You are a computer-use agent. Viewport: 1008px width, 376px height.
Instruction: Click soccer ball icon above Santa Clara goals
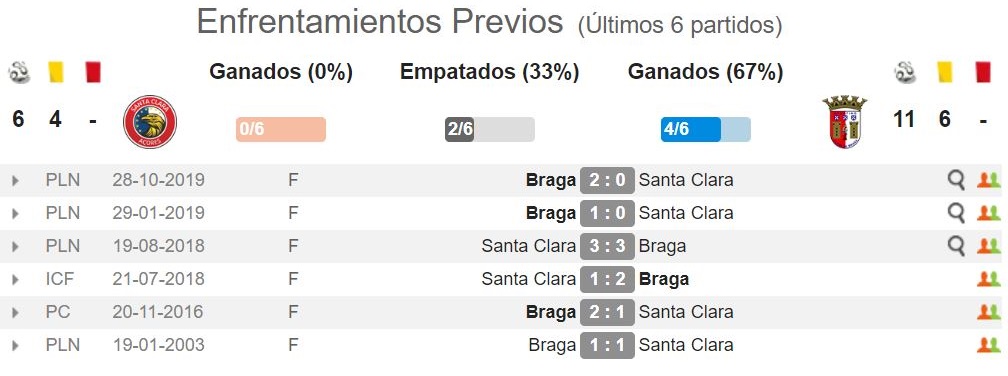pyautogui.click(x=19, y=72)
